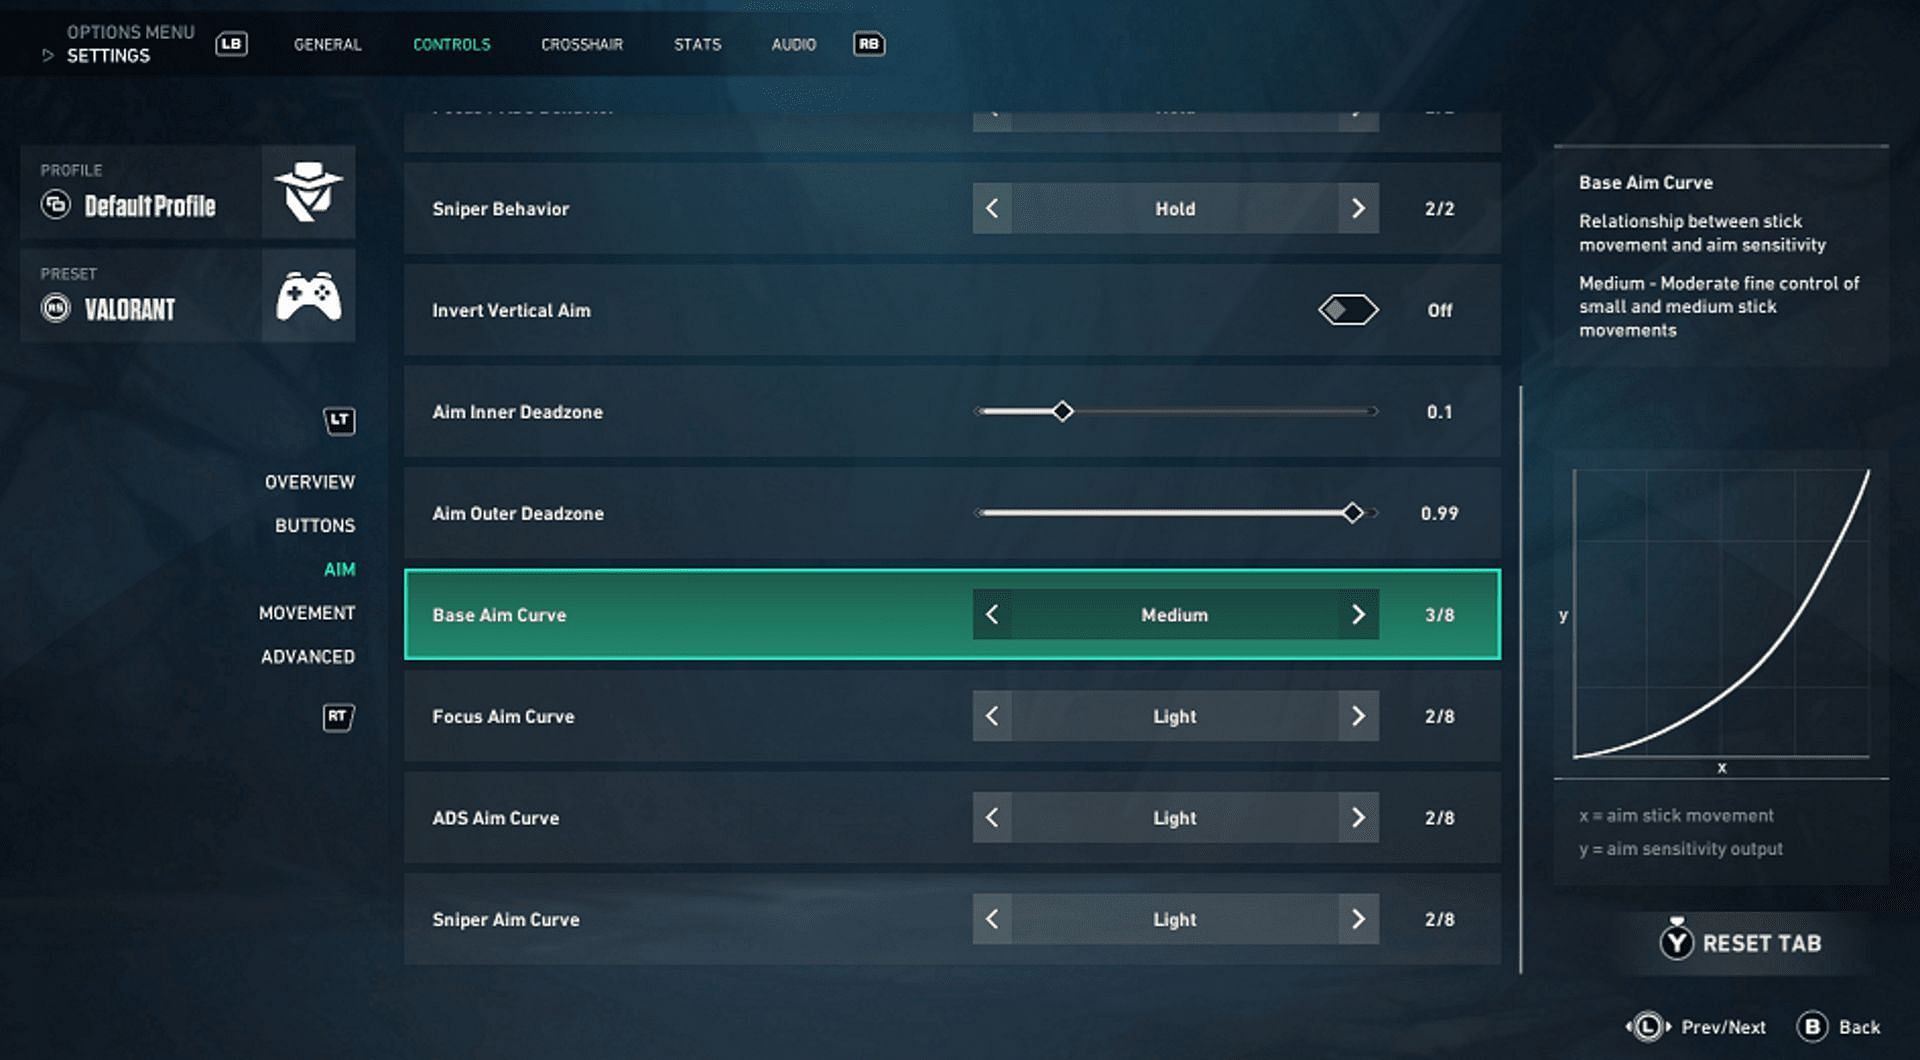
Task: Toggle the Invert Vertical Aim switch
Action: pyautogui.click(x=1348, y=310)
